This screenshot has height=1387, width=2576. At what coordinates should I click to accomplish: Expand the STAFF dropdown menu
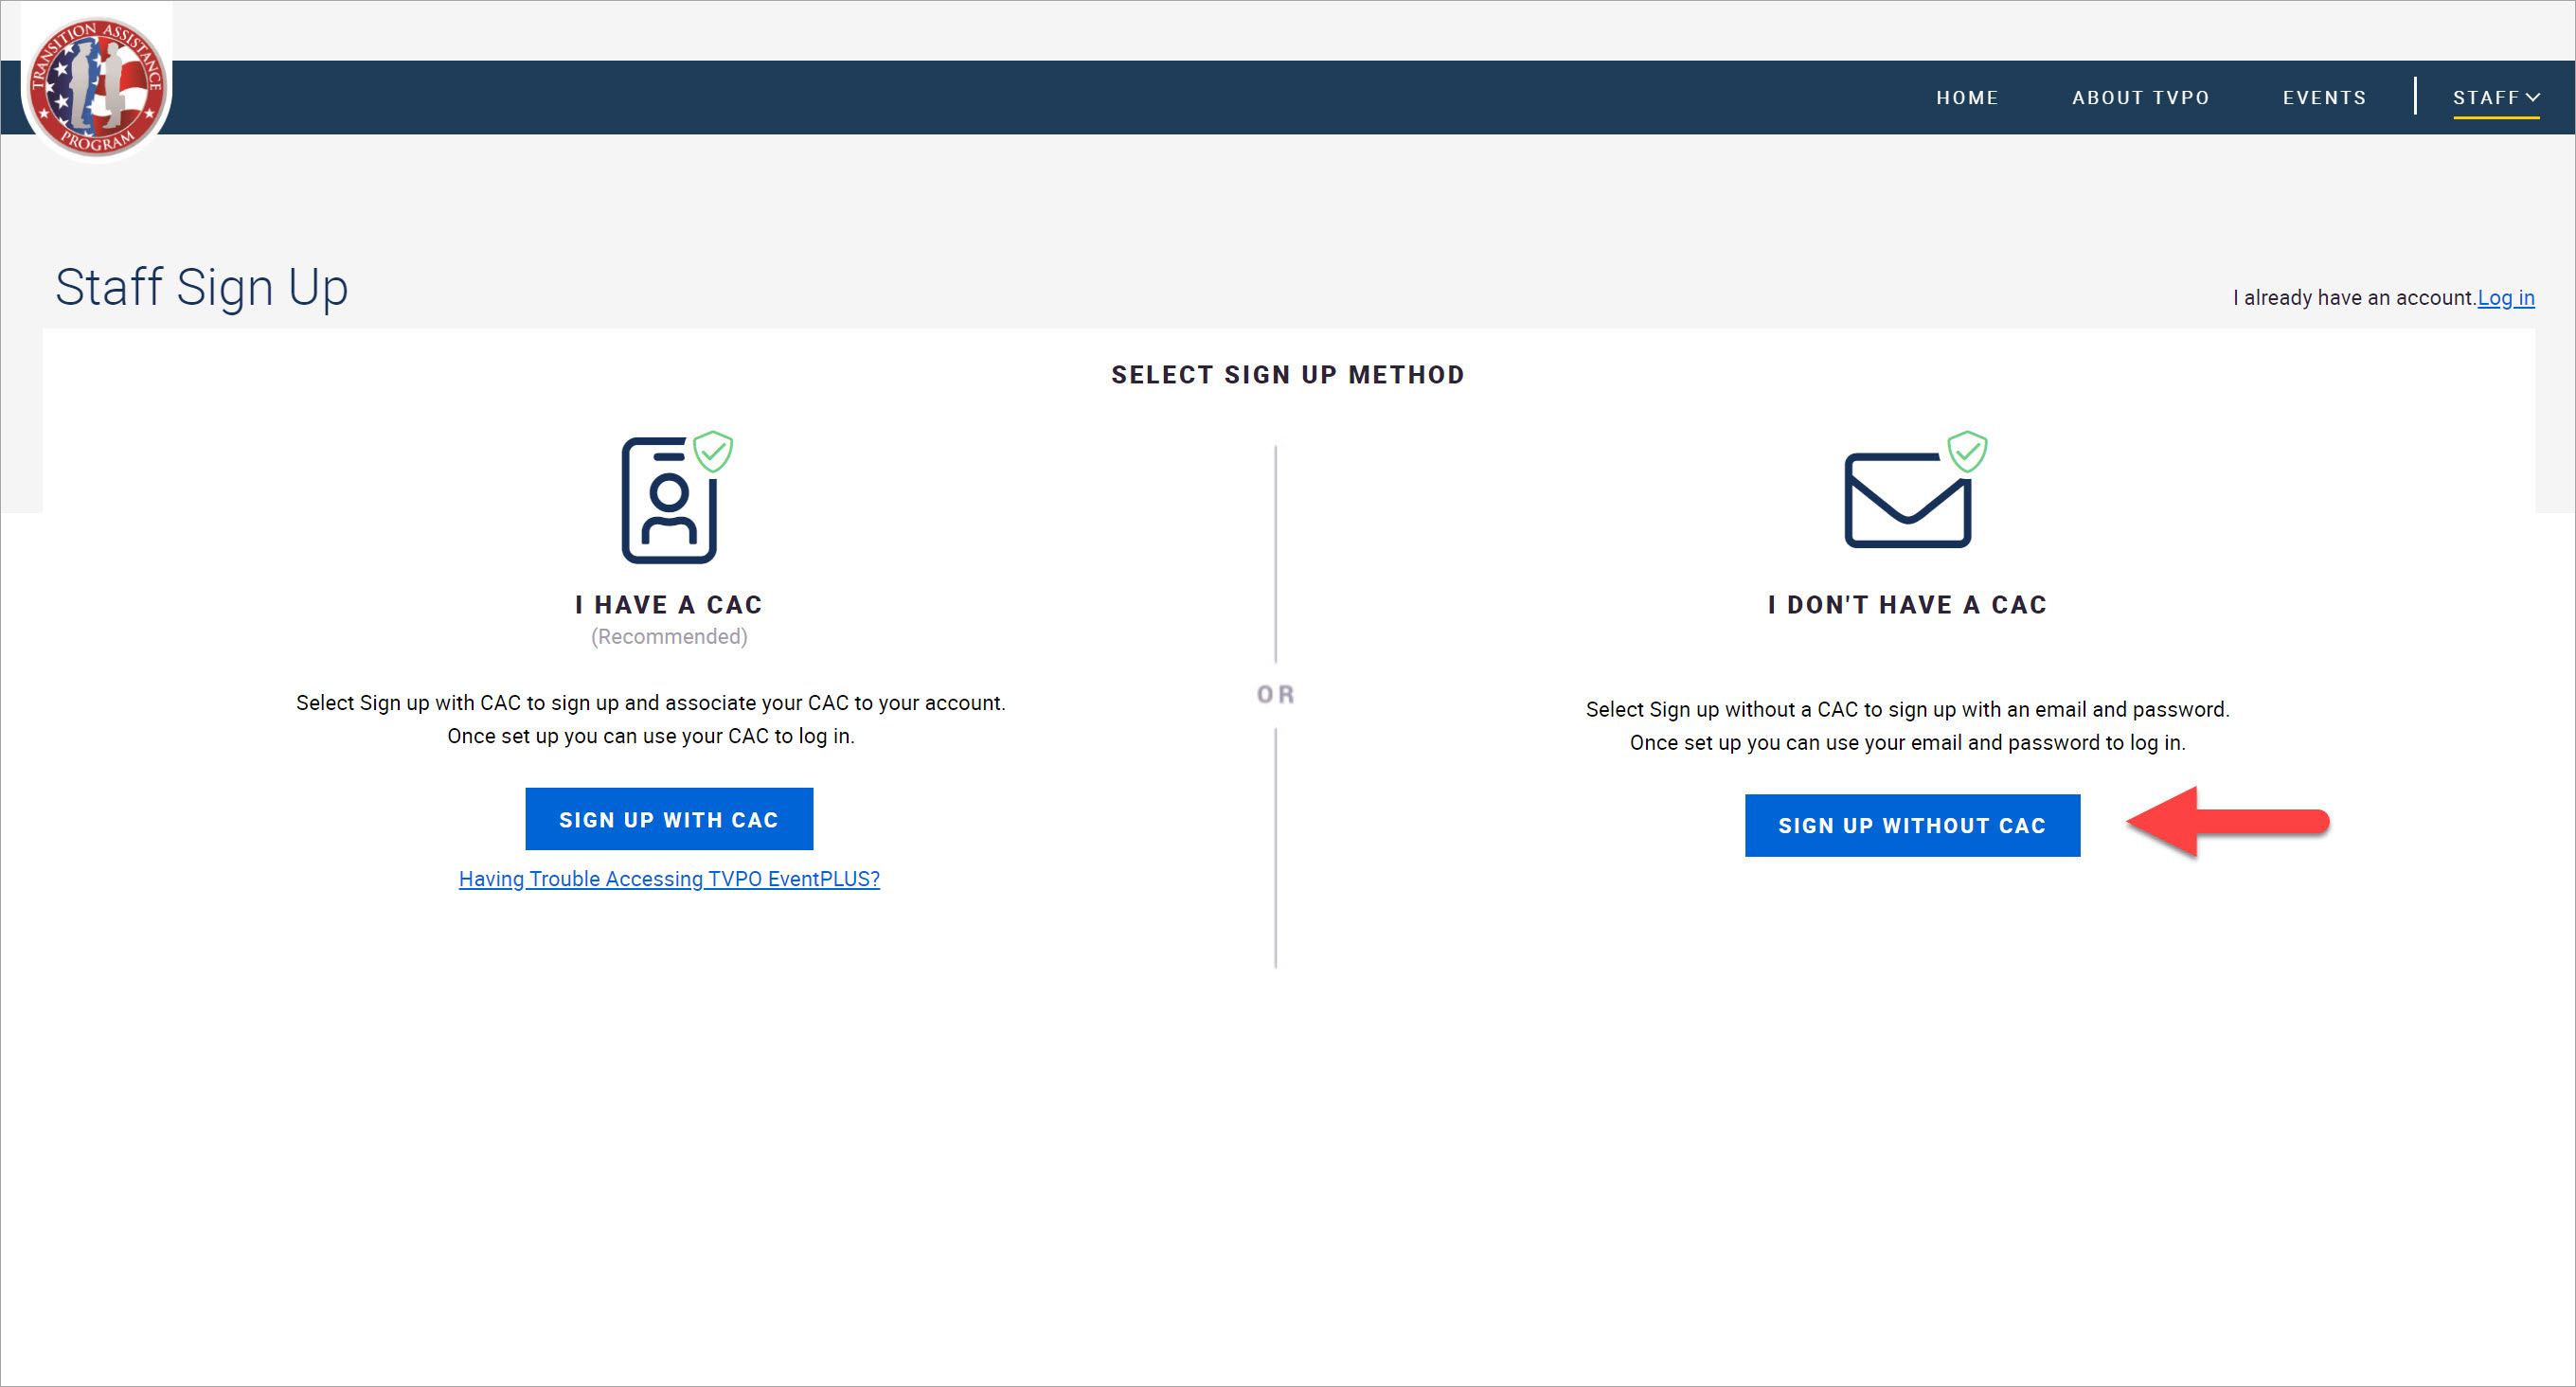point(2495,98)
